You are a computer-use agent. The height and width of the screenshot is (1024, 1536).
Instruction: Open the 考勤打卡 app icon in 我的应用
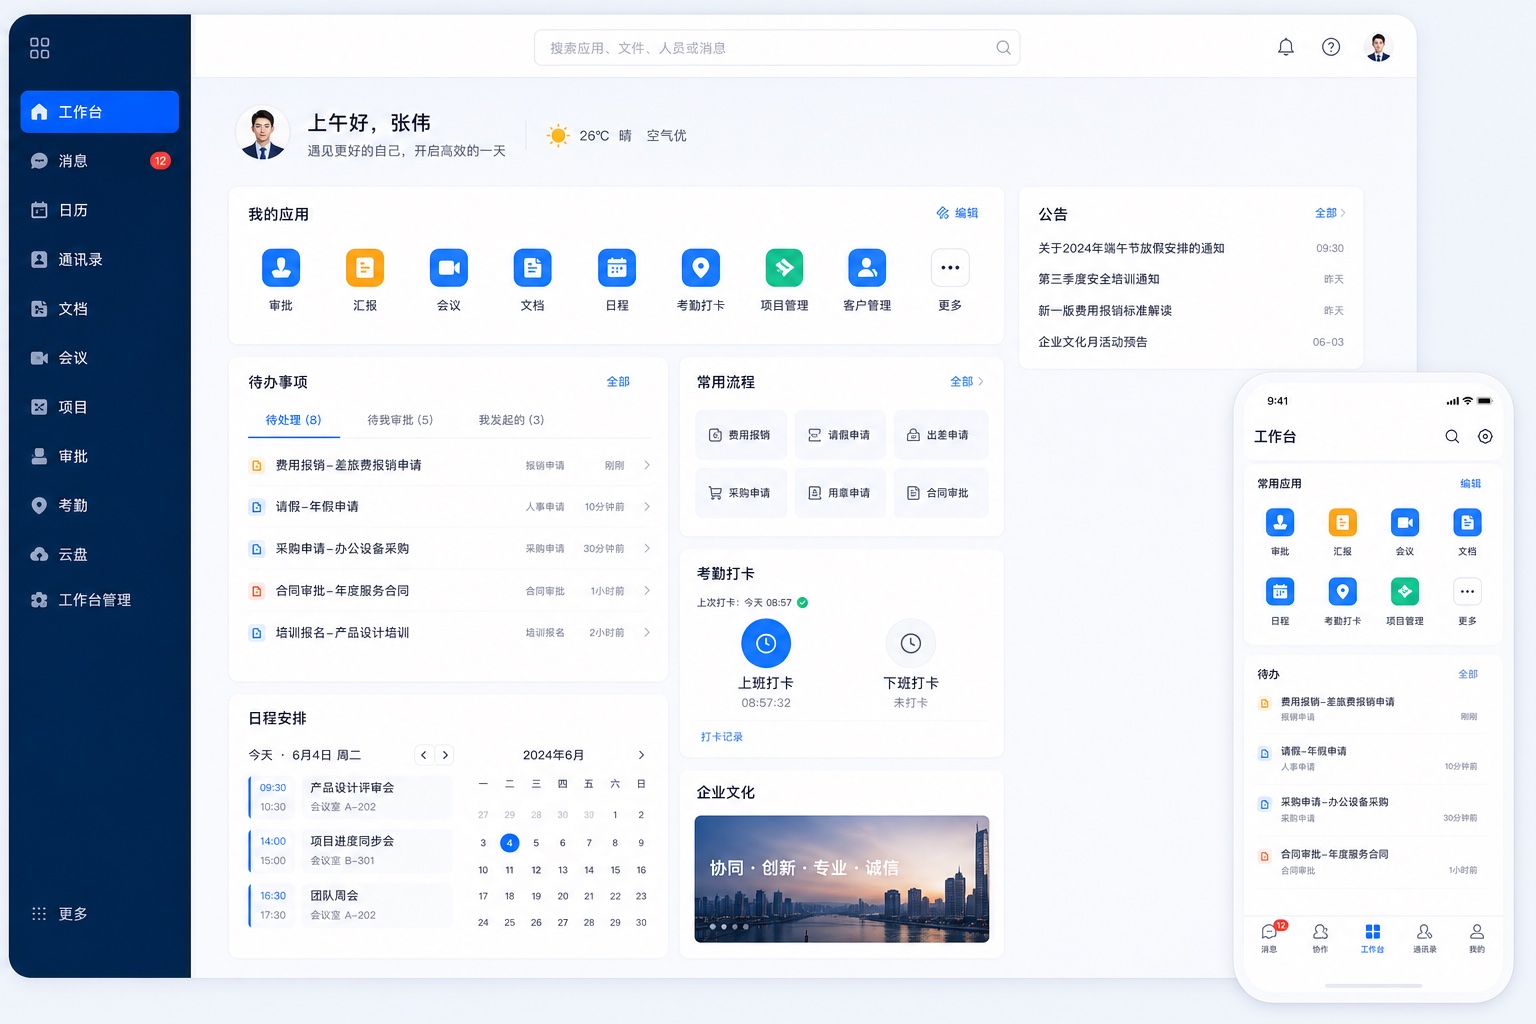pos(701,268)
